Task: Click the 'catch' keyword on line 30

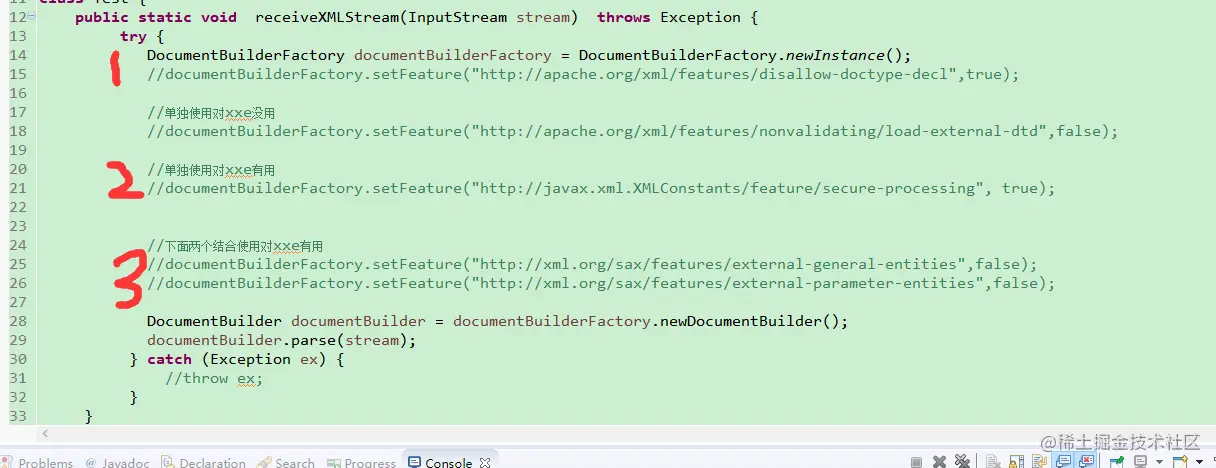Action: coord(169,359)
